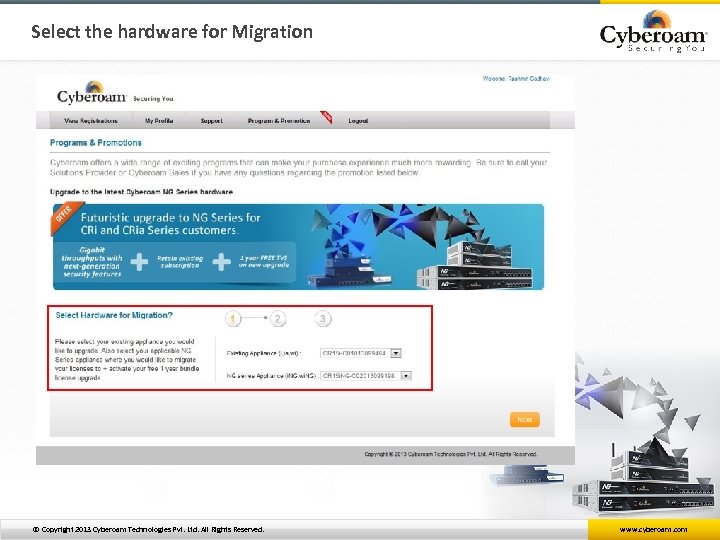
Task: Open the View Registrations menu item
Action: point(91,121)
